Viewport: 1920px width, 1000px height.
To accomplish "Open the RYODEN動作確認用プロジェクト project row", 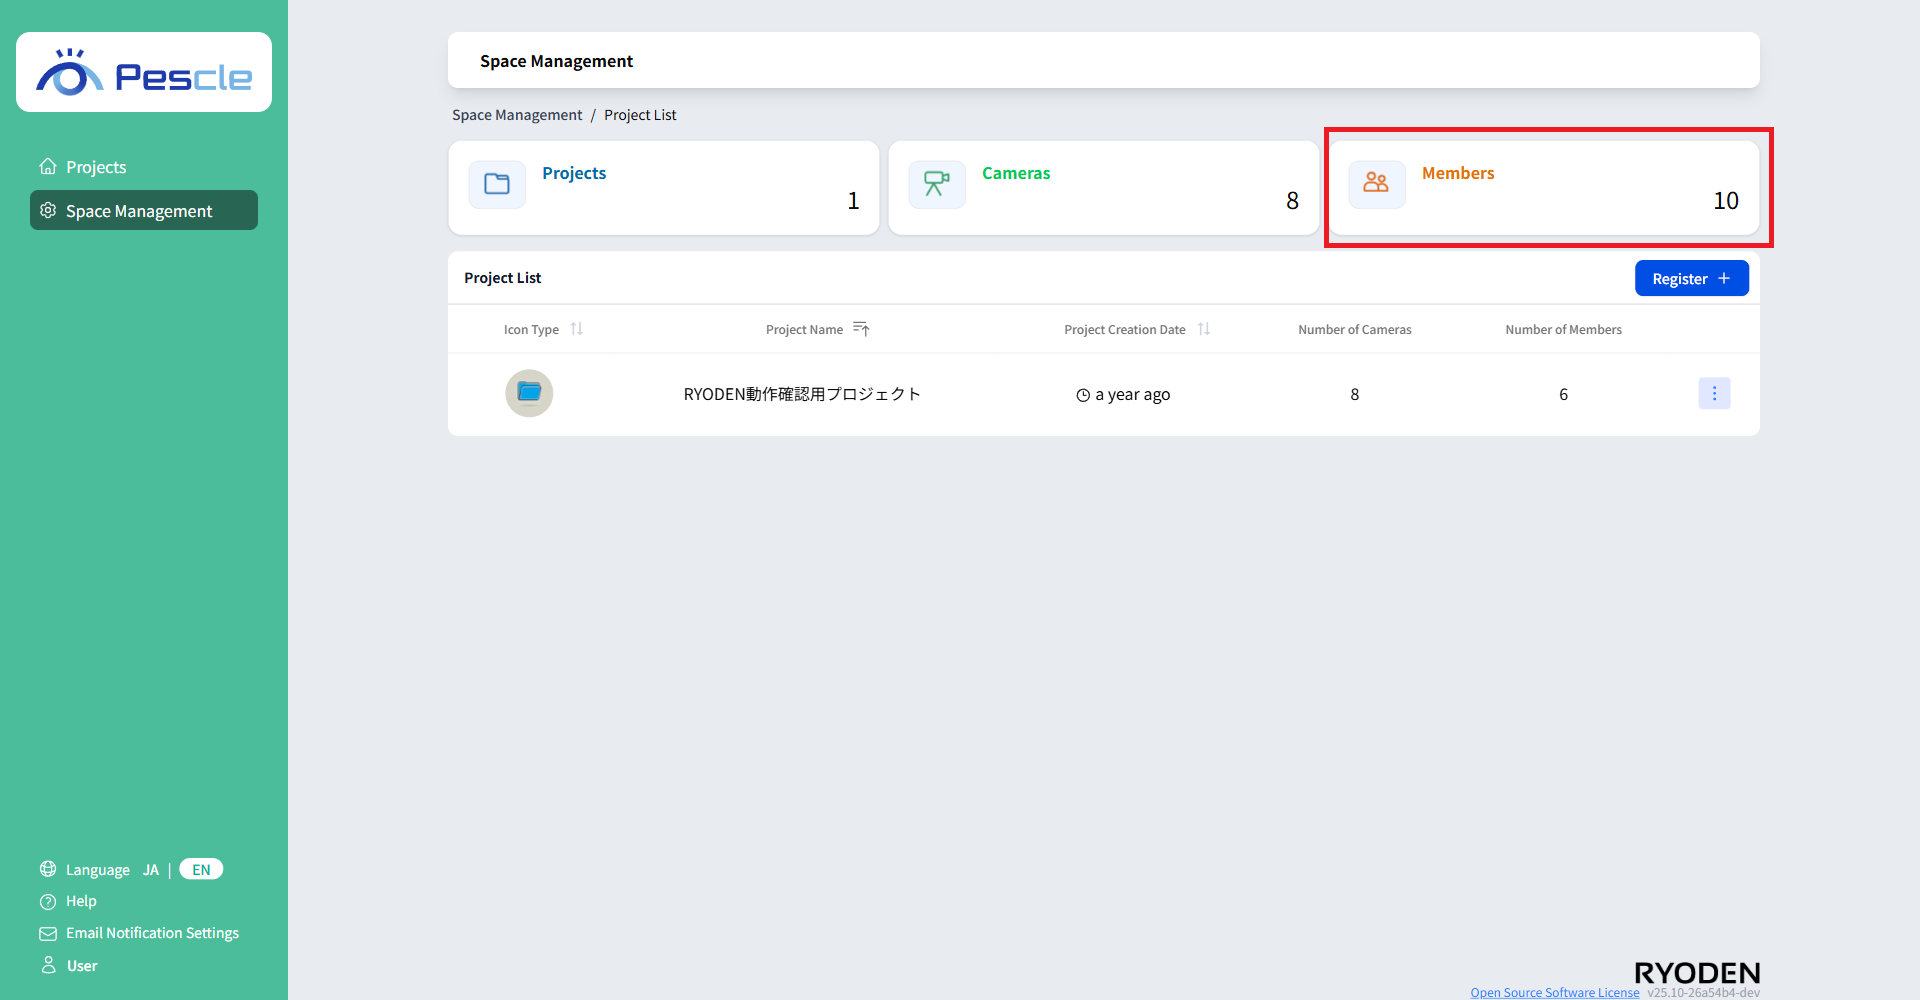I will pyautogui.click(x=802, y=394).
